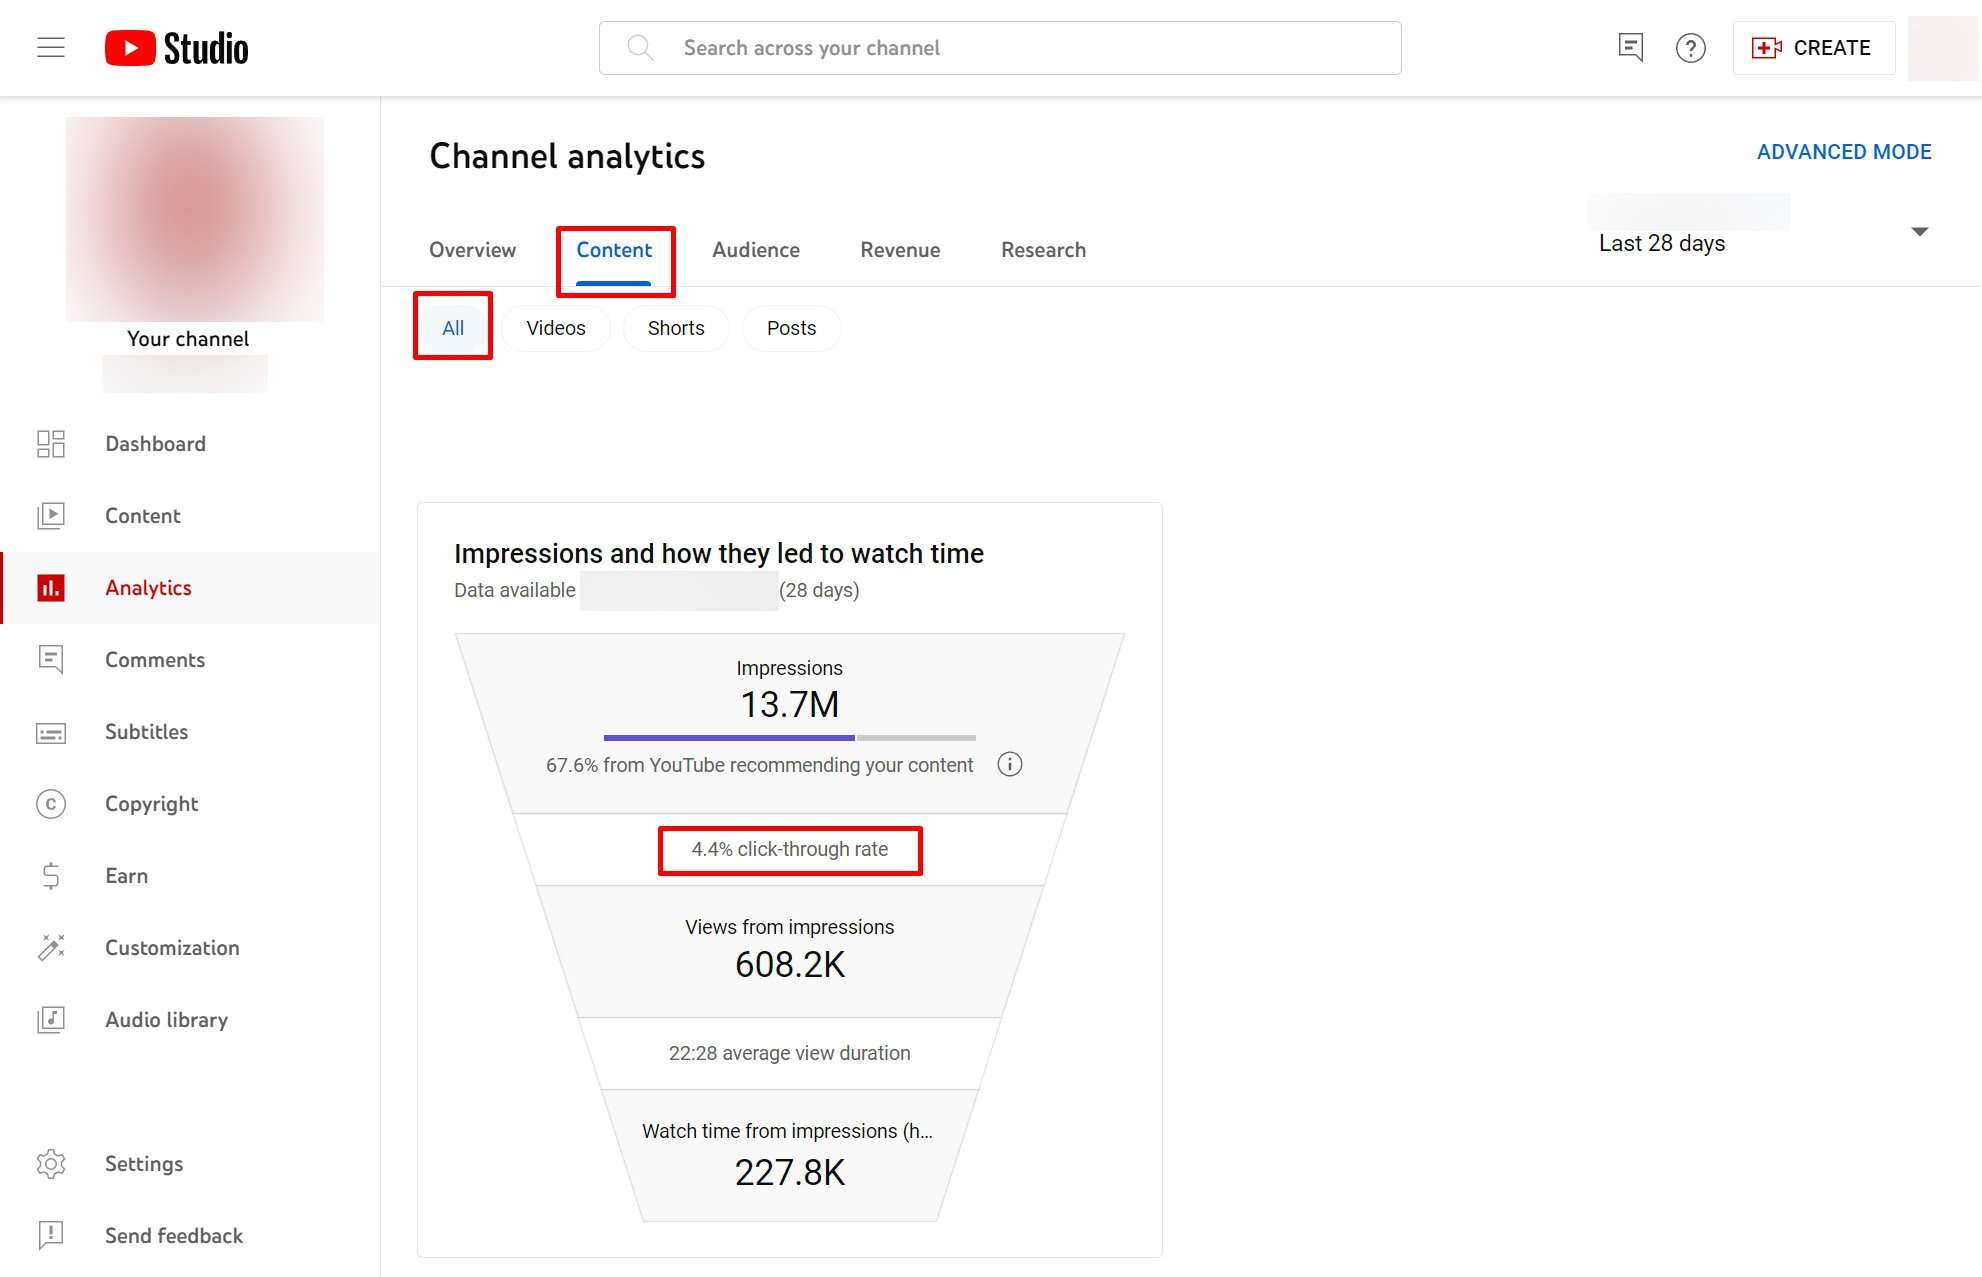Screen dimensions: 1982x1277
Task: Open the comments notification icon
Action: (x=1630, y=48)
